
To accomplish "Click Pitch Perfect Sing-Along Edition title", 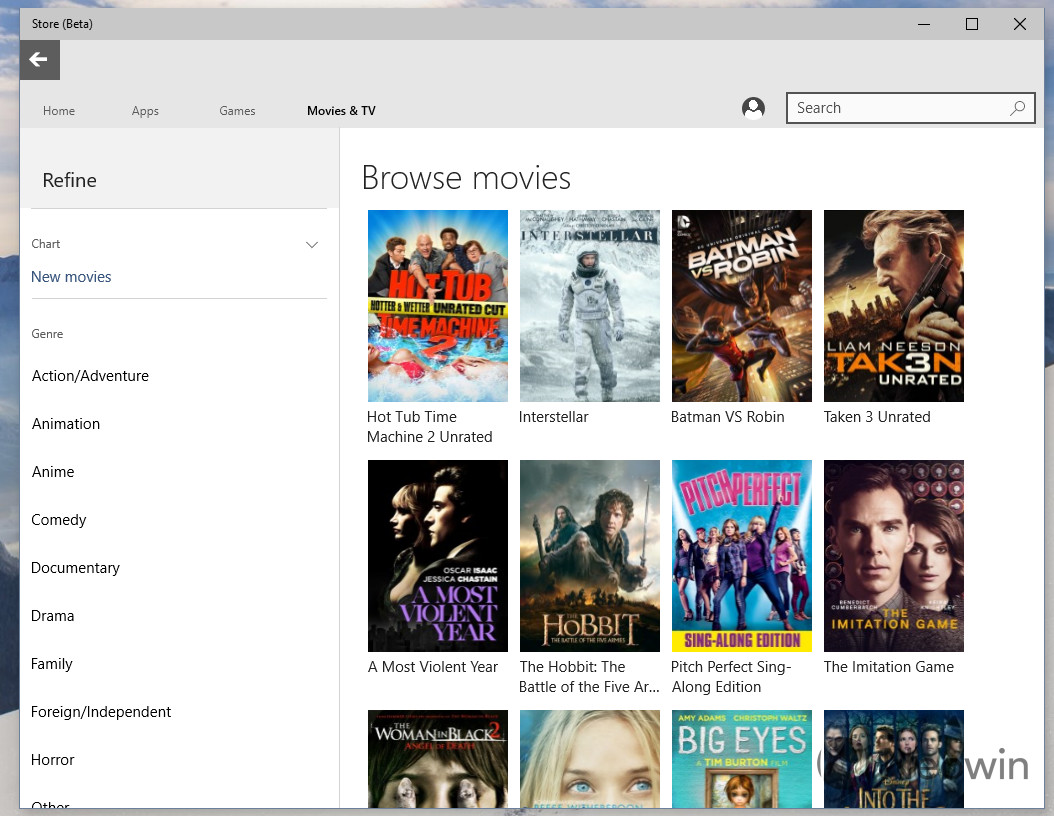I will pyautogui.click(x=731, y=677).
